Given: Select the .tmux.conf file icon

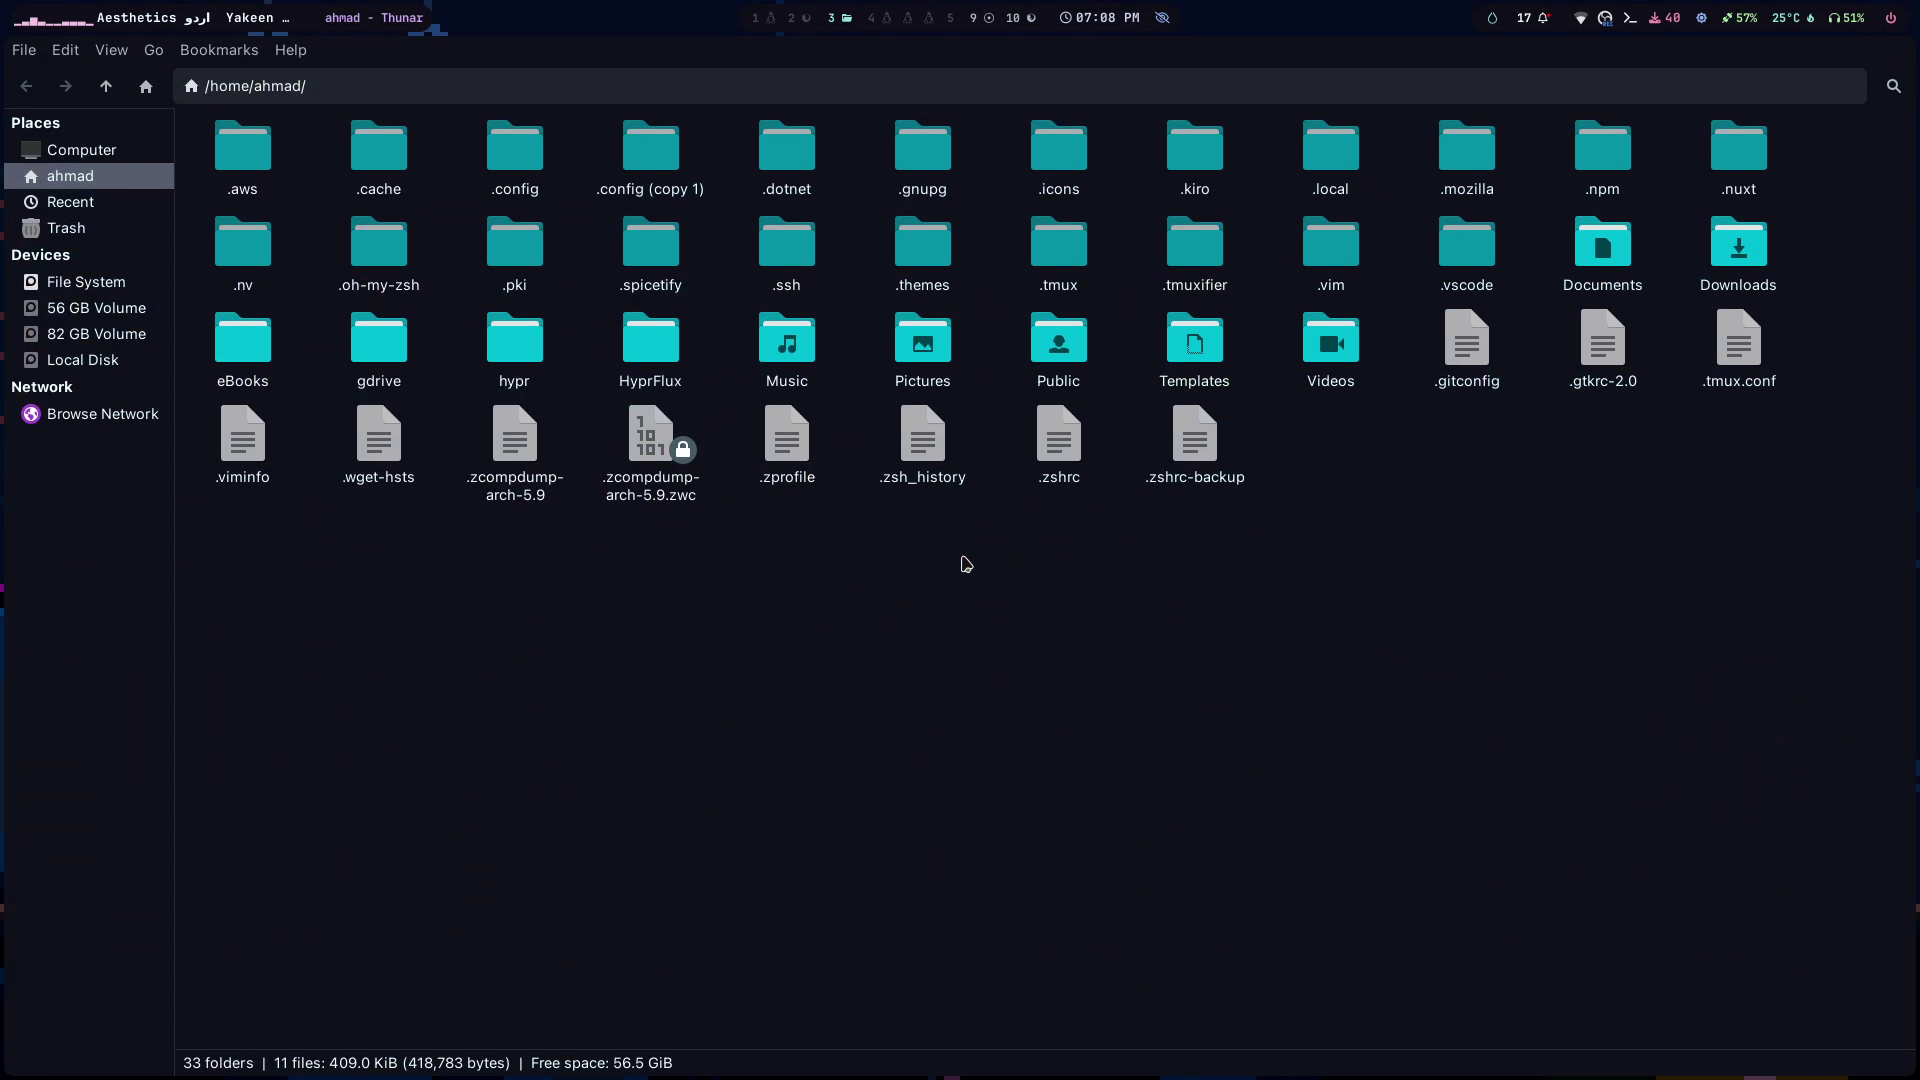Looking at the screenshot, I should pos(1738,338).
